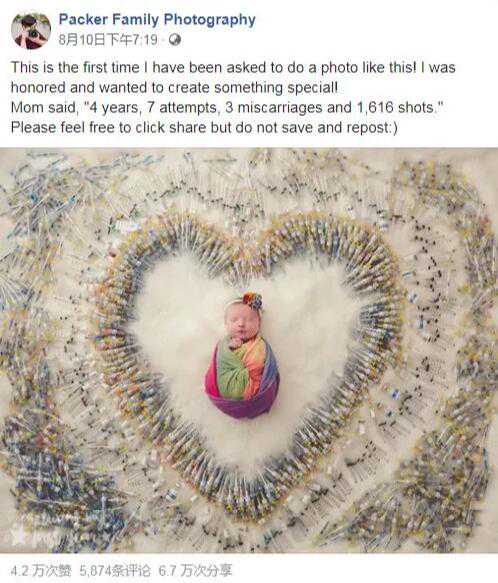This screenshot has height=583, width=498.
Task: Click the 'honored and wanted to create' line
Action: click(174, 88)
